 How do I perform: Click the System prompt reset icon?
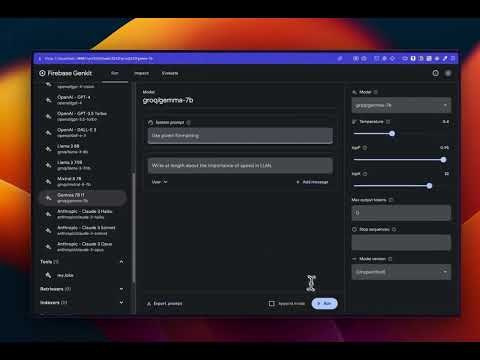coord(150,123)
